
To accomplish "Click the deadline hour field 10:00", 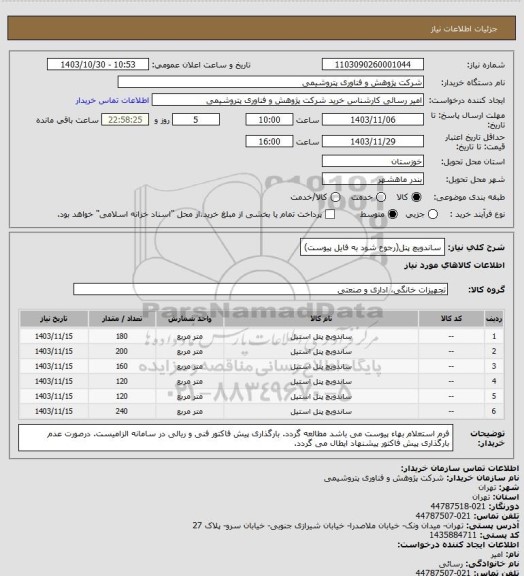I will click(x=269, y=120).
